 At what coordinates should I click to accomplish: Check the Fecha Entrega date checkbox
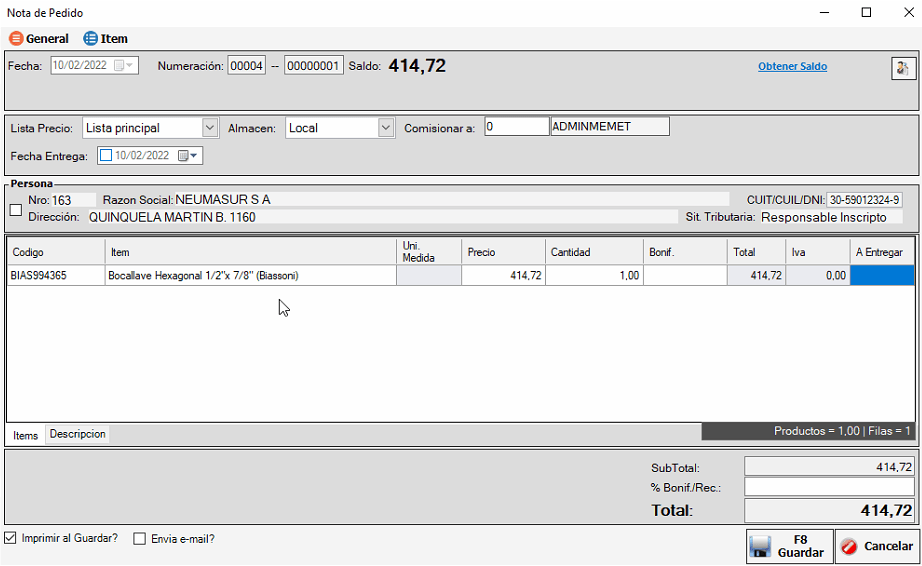click(x=106, y=156)
